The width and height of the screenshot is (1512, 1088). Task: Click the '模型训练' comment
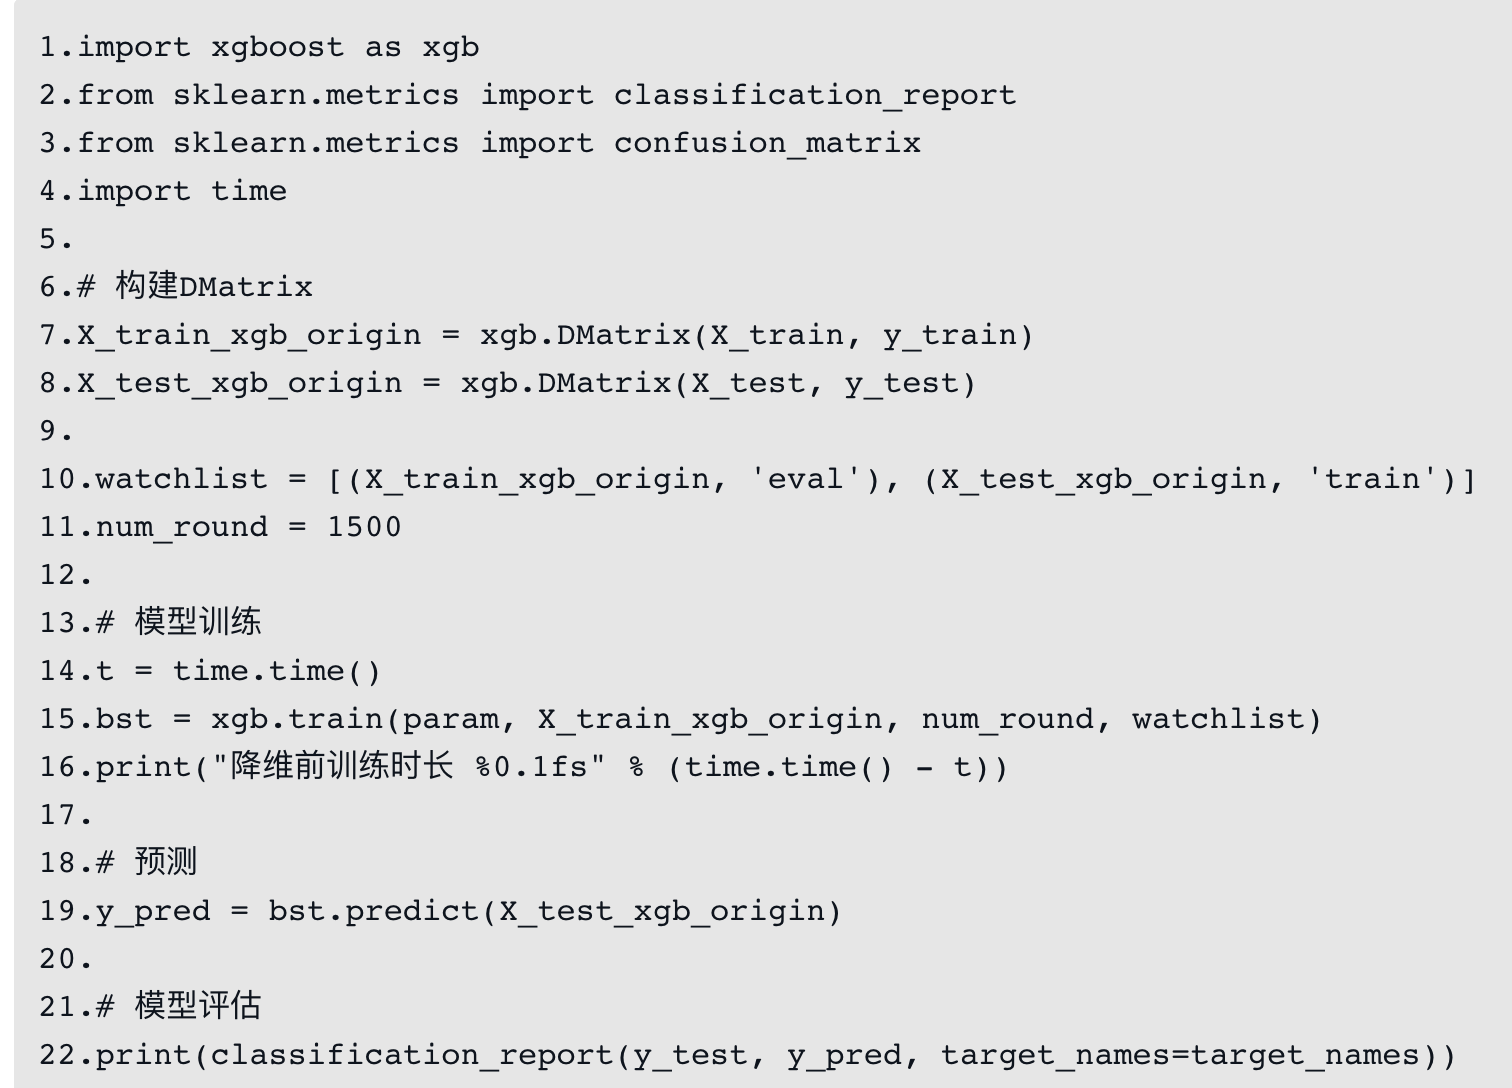(198, 622)
